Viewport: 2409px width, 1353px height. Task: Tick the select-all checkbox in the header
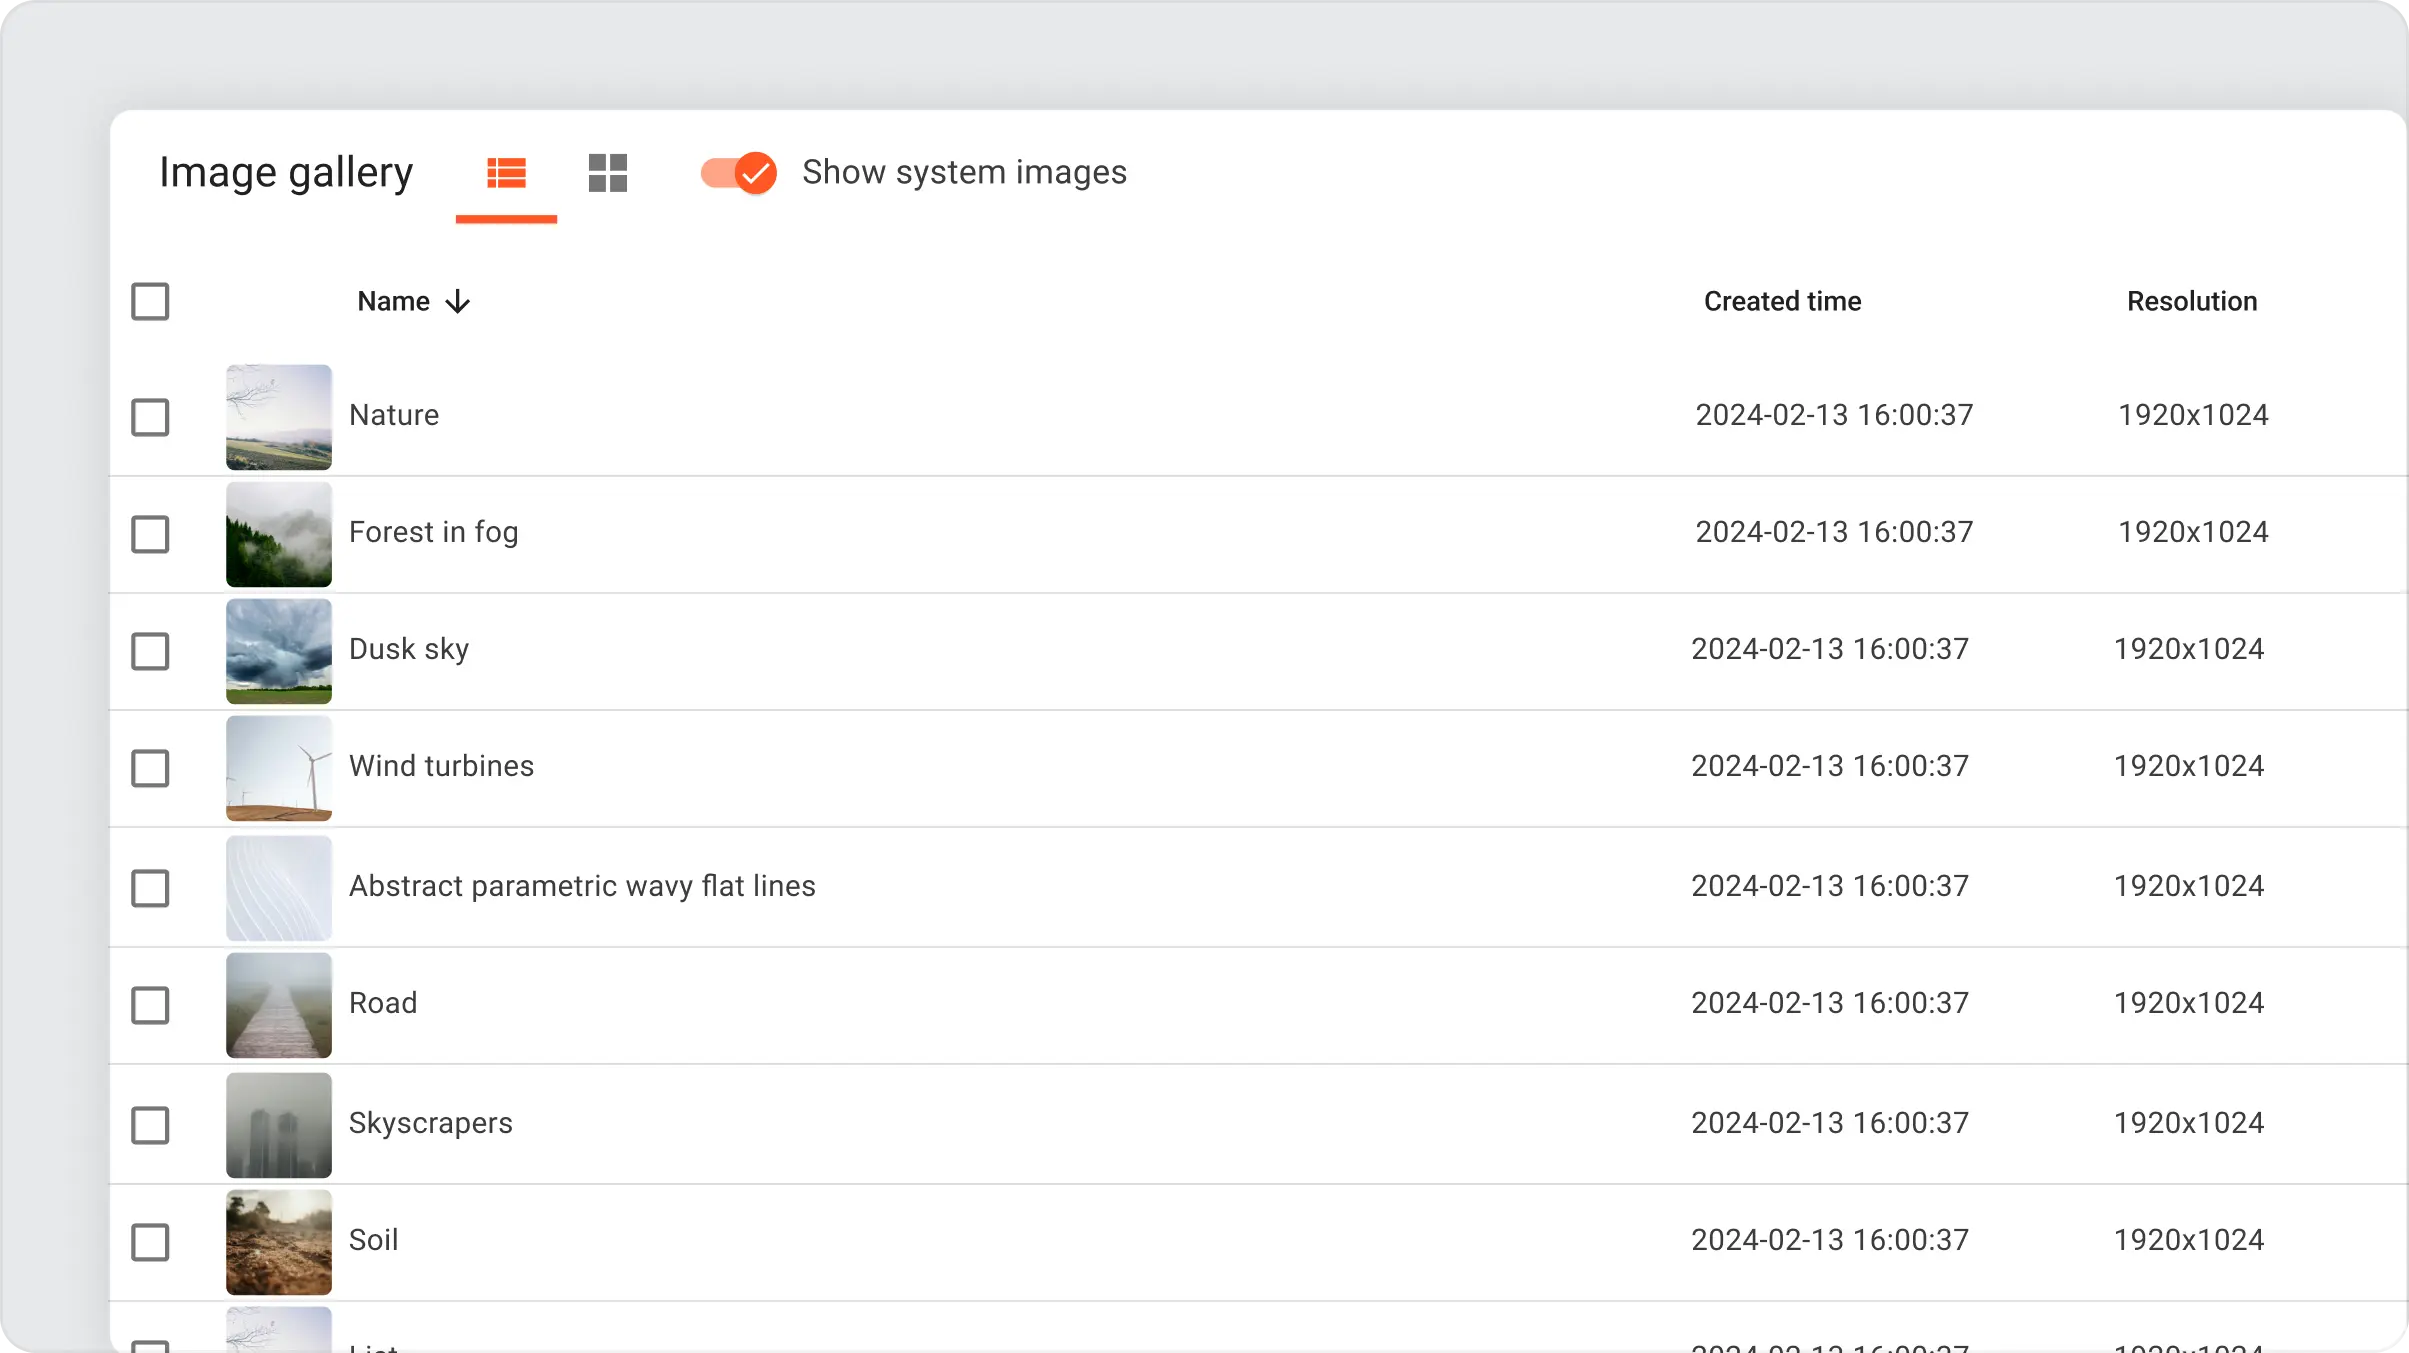click(x=150, y=301)
